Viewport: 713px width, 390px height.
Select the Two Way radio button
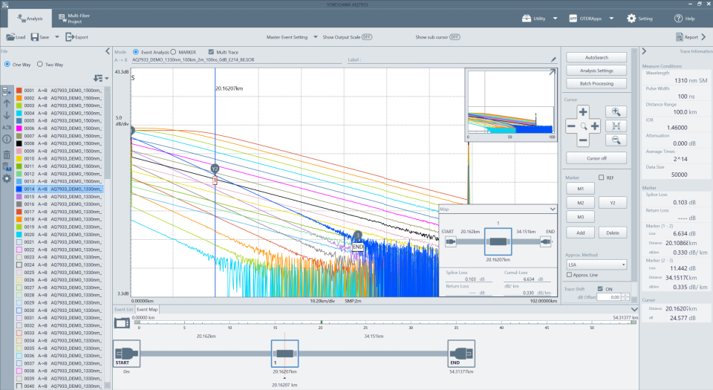pos(40,65)
